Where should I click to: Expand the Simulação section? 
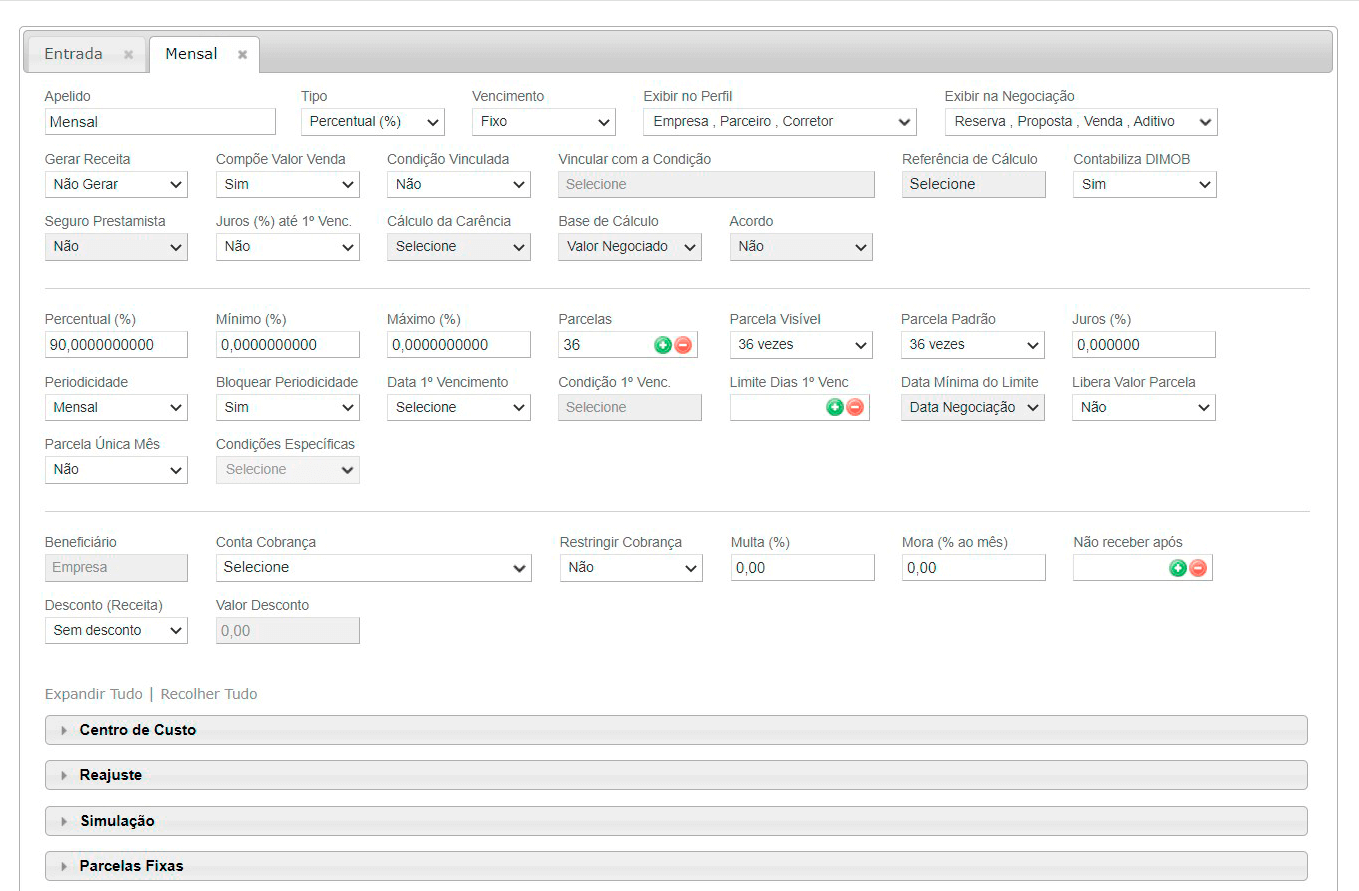coord(117,821)
